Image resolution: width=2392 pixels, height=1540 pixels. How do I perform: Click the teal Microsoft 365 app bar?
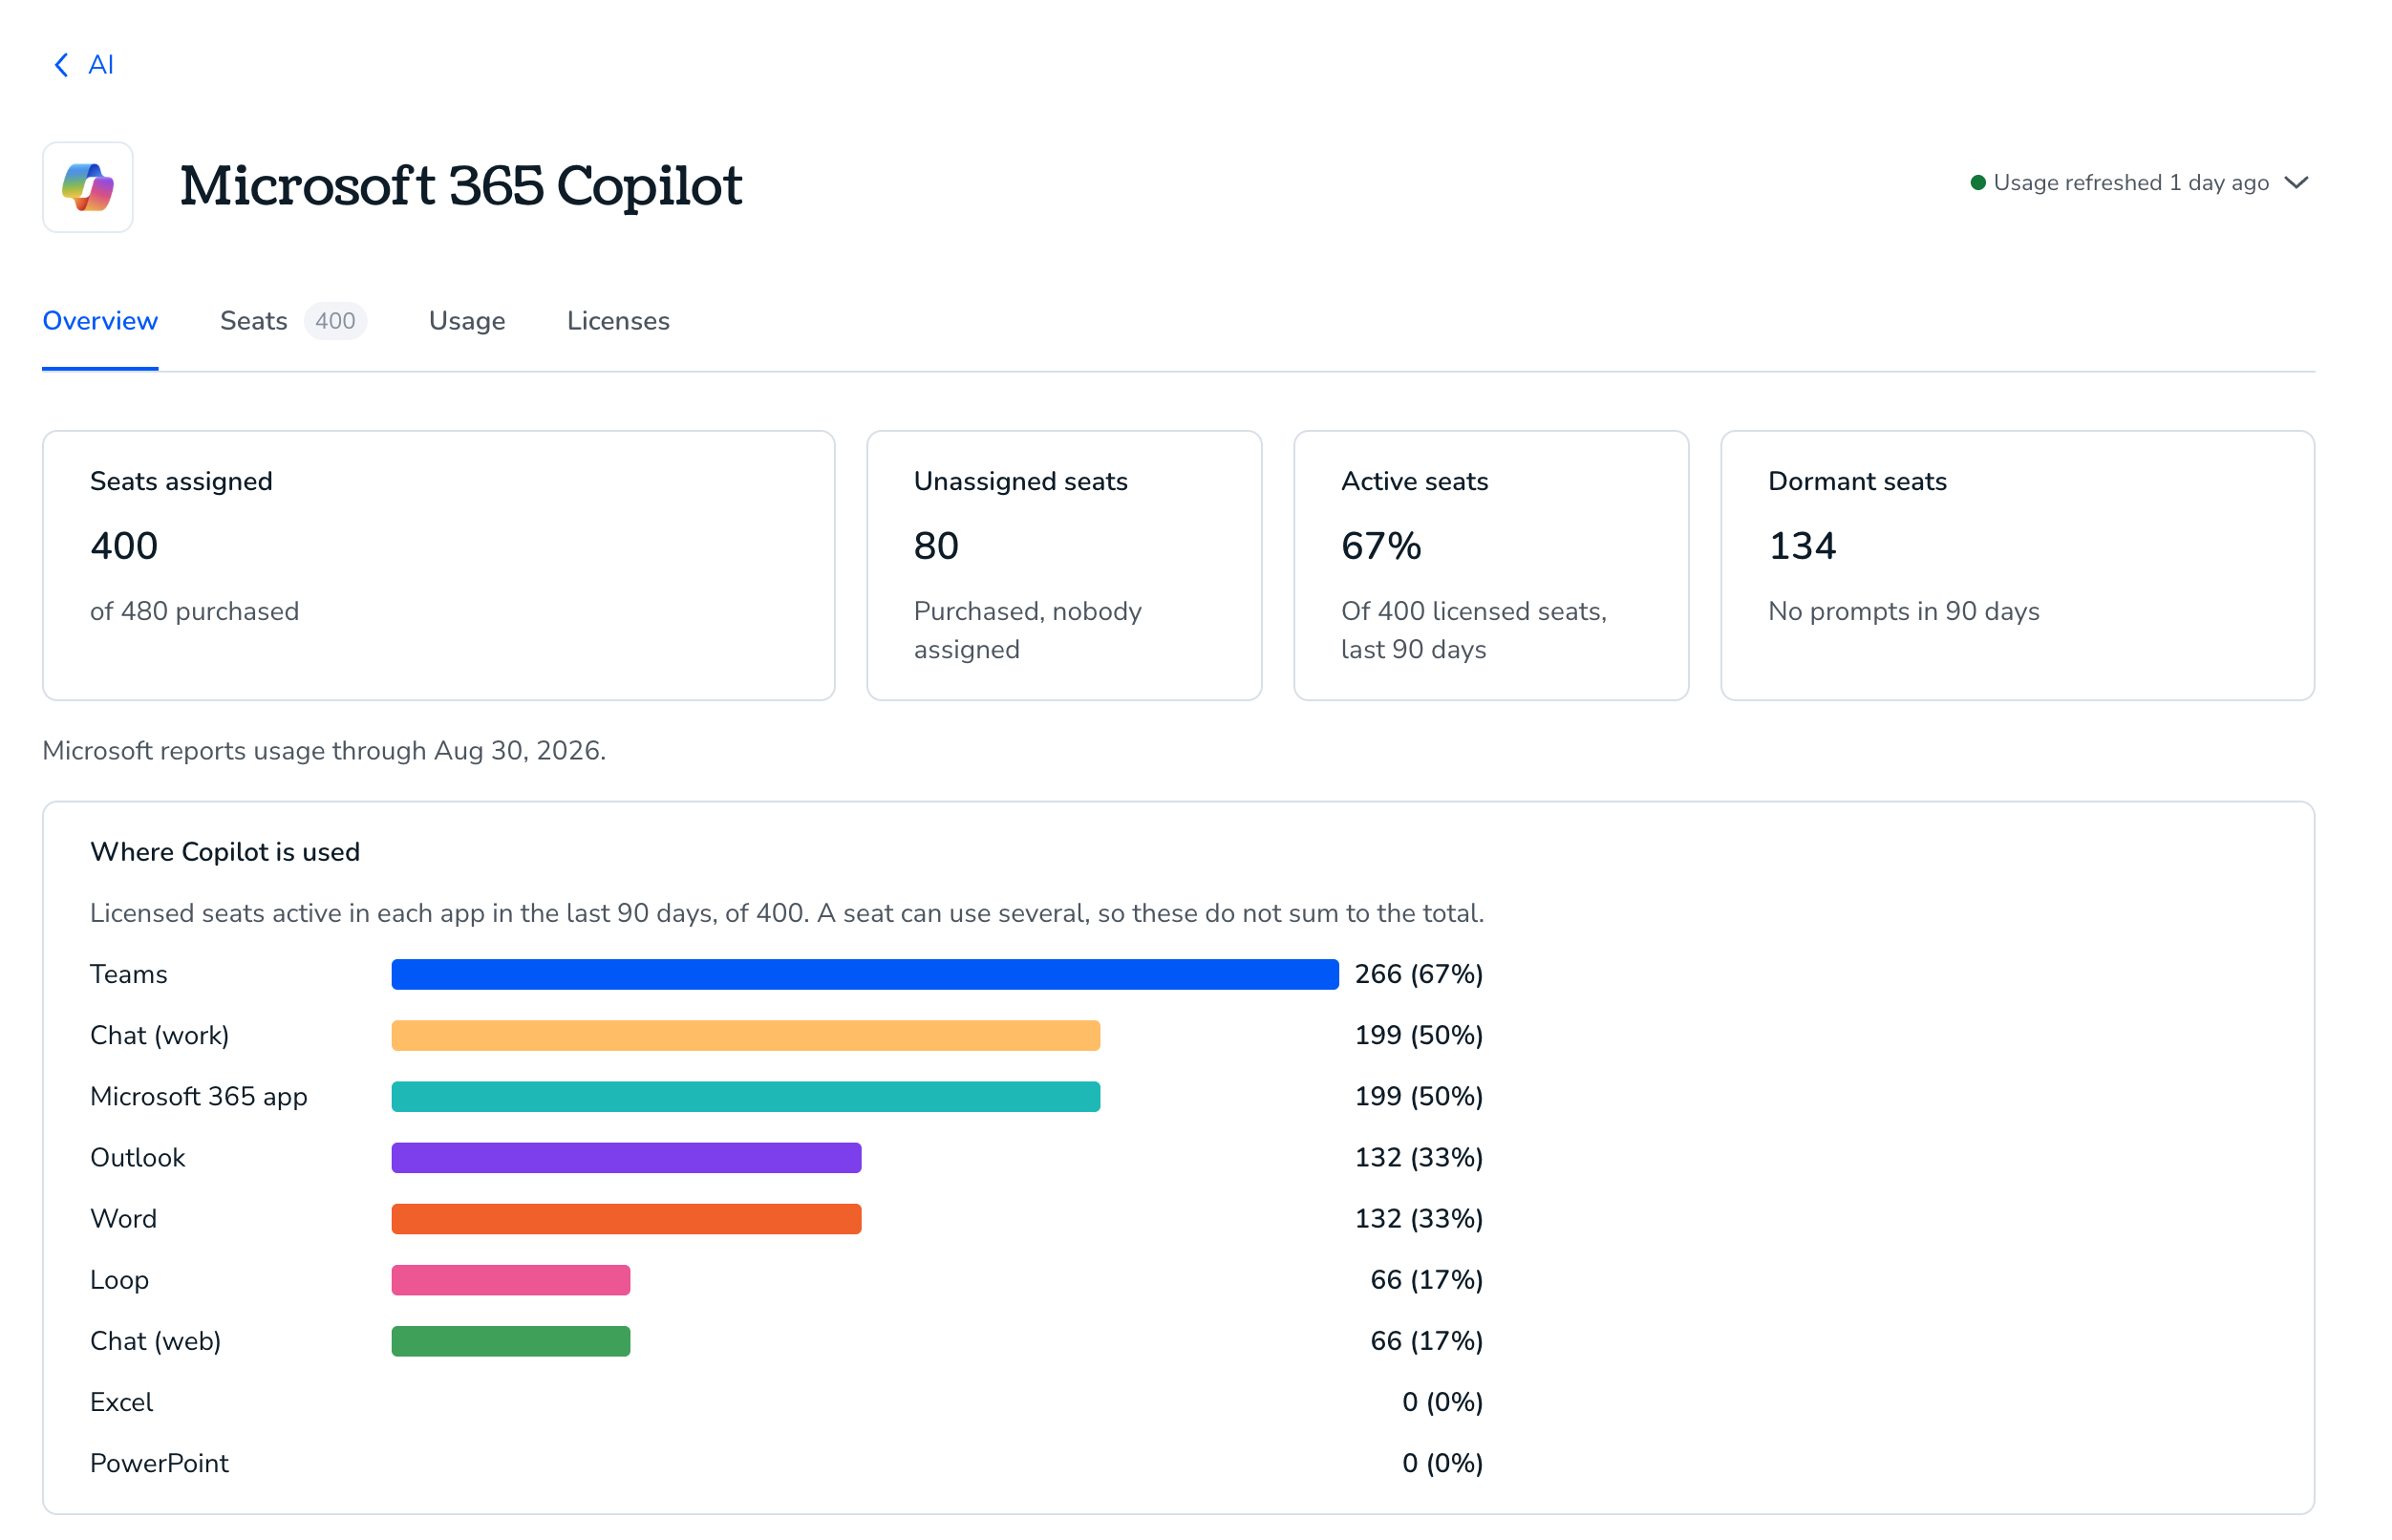(x=746, y=1097)
